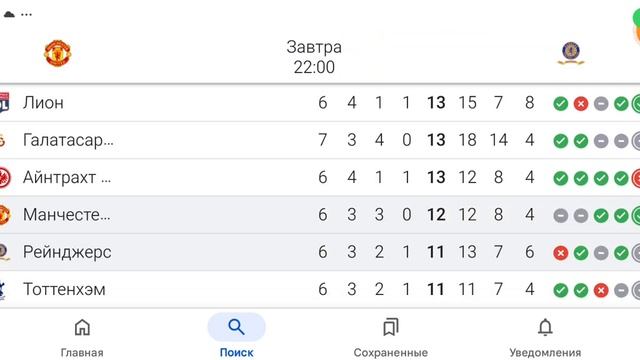
Task: Select the Тоттенхэм team row
Action: 320,289
